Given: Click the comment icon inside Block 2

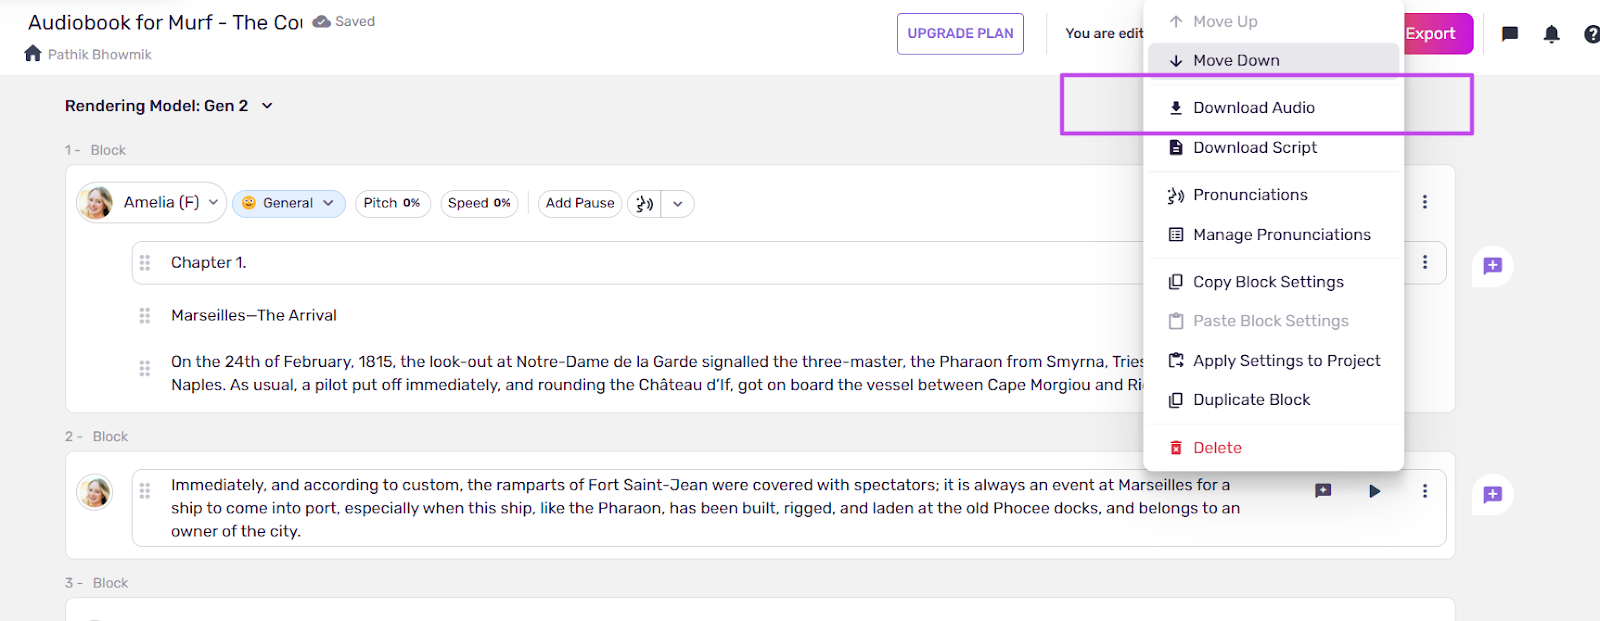Looking at the screenshot, I should (x=1323, y=491).
